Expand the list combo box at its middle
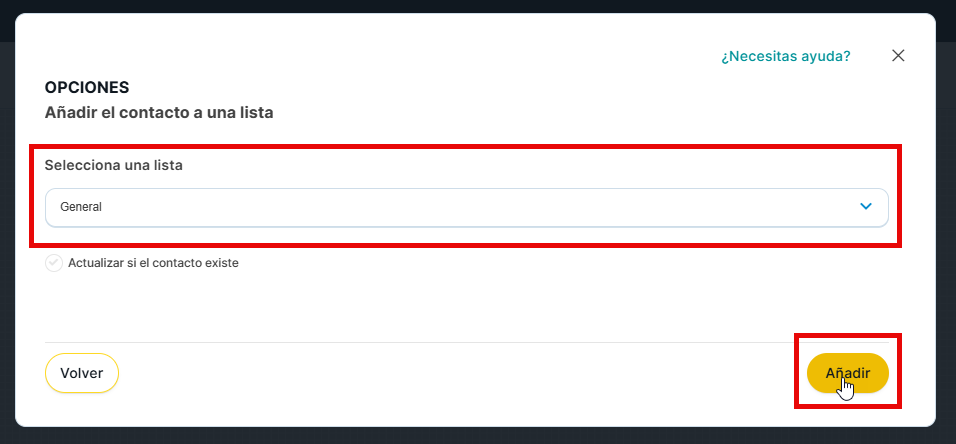The height and width of the screenshot is (444, 956). (x=466, y=207)
